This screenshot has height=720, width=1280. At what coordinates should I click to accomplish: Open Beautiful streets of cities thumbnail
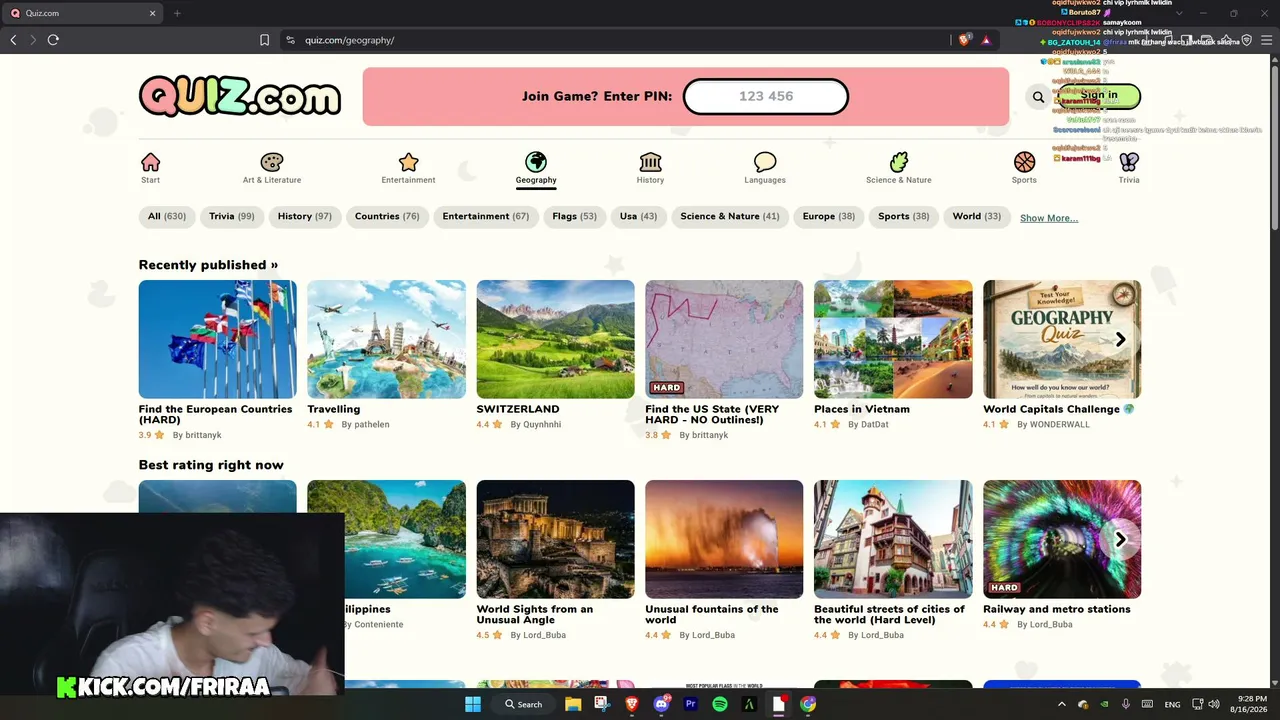coord(893,539)
